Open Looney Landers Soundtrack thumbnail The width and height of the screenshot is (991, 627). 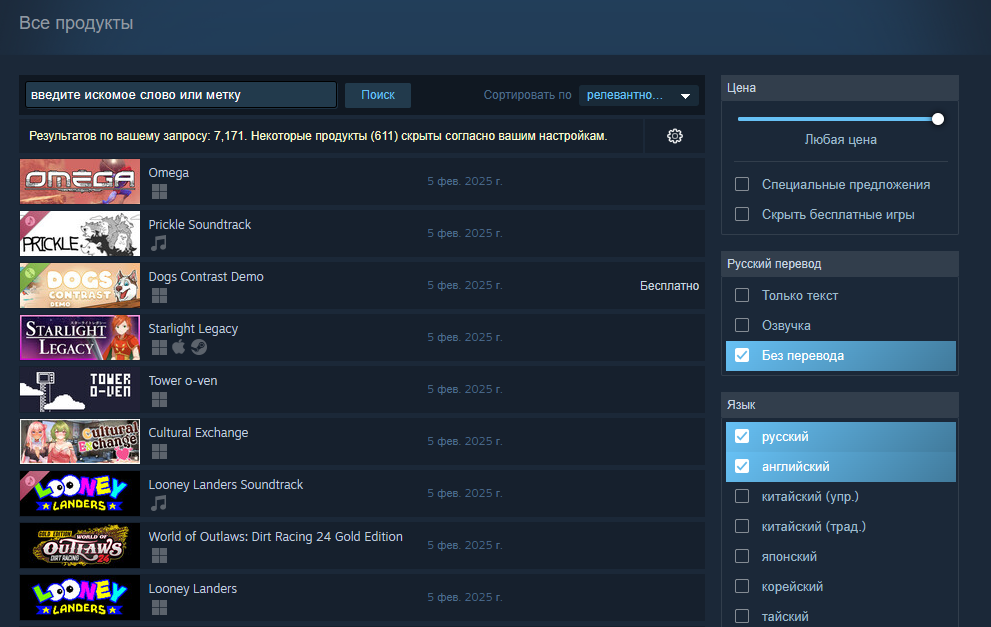click(x=80, y=493)
